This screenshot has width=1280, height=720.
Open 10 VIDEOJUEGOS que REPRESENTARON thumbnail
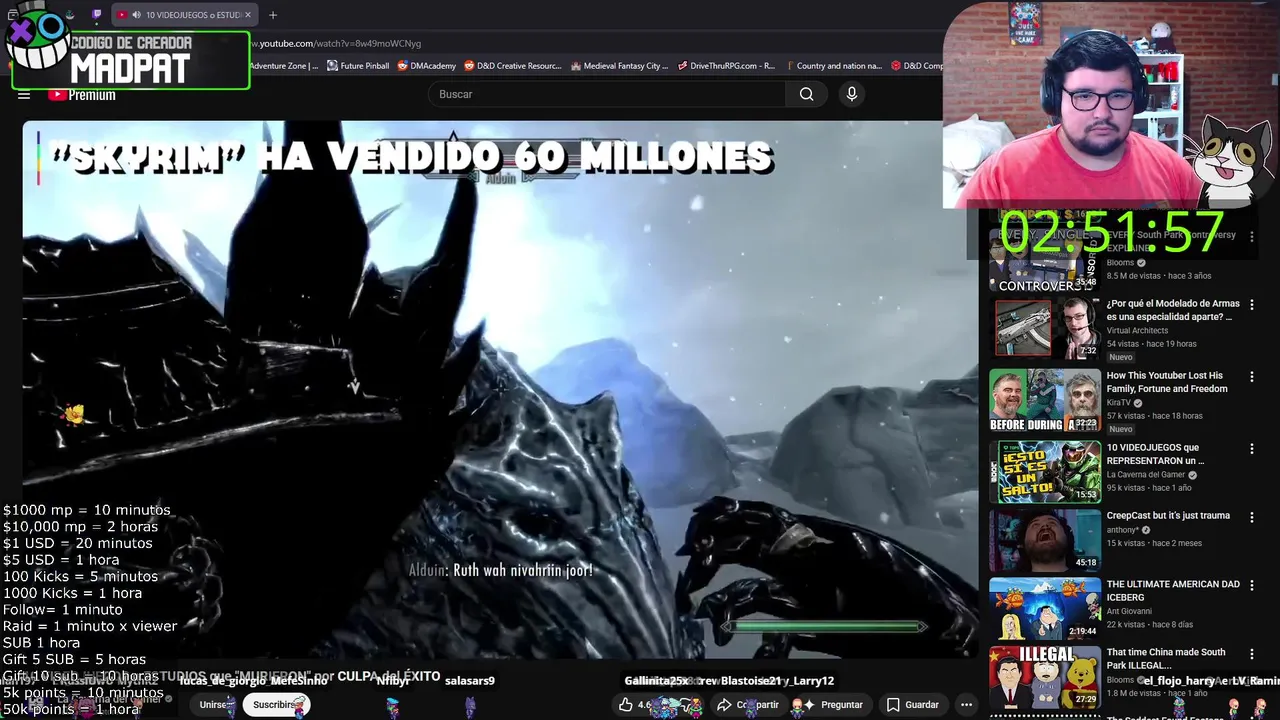point(1045,472)
